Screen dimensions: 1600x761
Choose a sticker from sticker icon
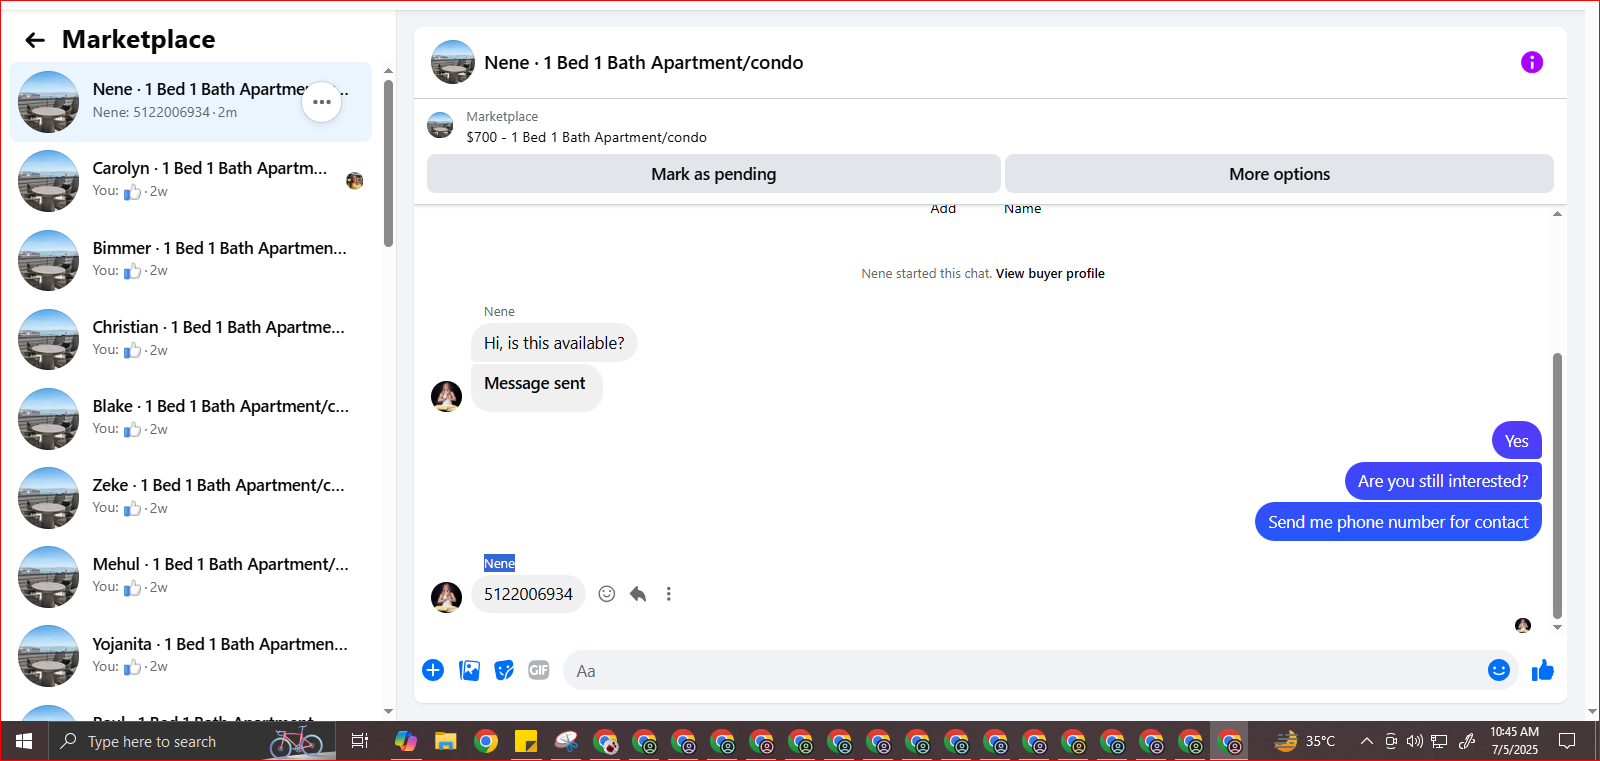504,670
